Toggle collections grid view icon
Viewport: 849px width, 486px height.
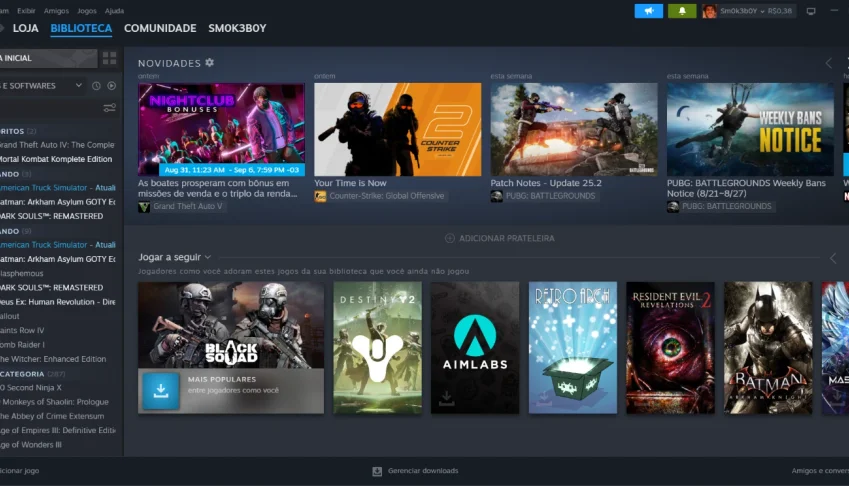pyautogui.click(x=109, y=58)
